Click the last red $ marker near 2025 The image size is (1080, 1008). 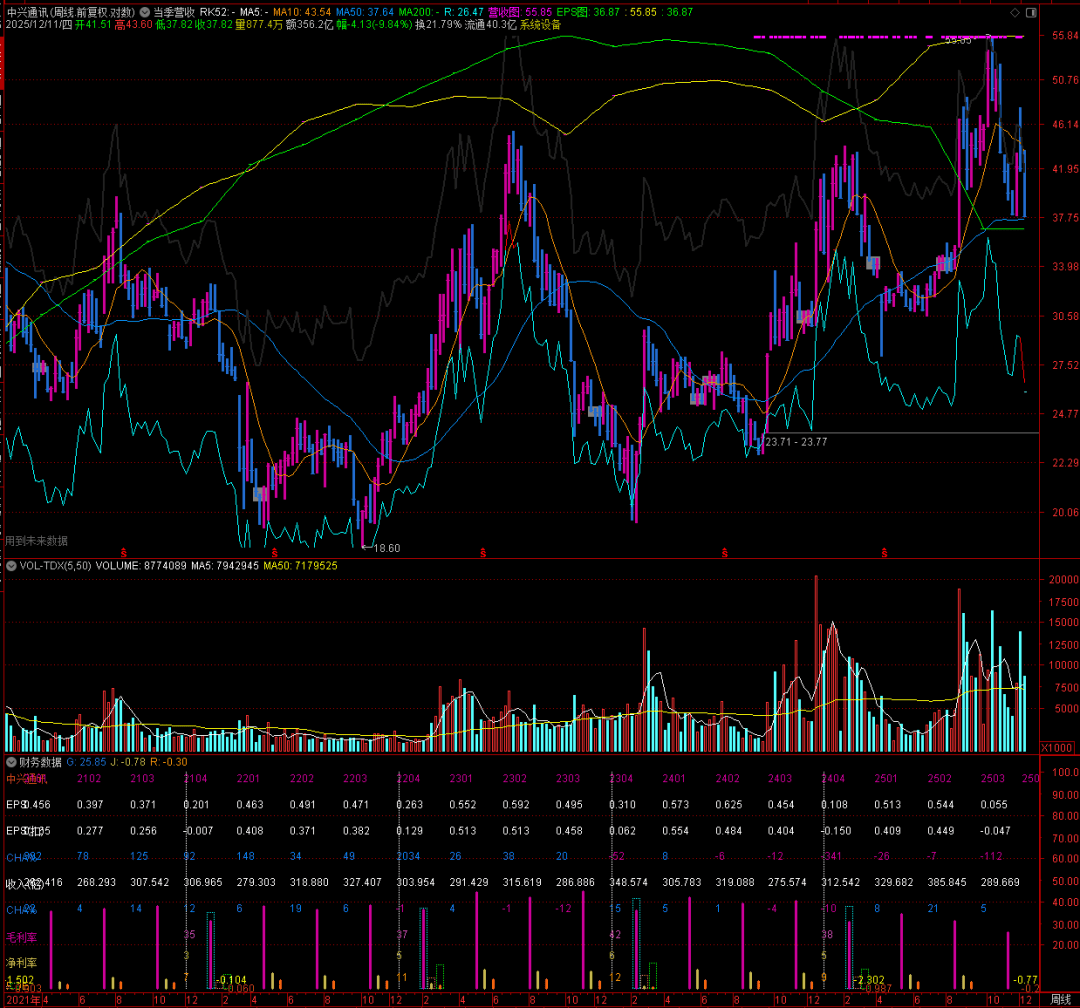click(x=884, y=551)
